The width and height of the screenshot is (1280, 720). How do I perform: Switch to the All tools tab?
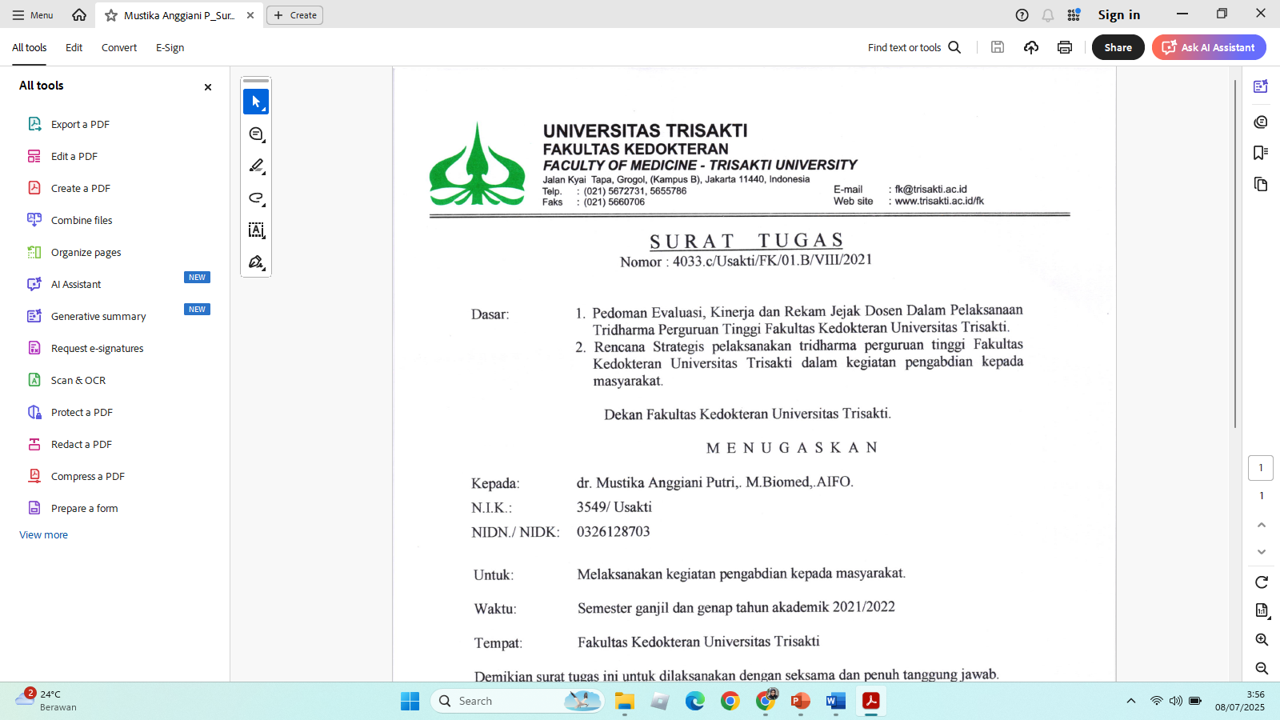point(29,47)
